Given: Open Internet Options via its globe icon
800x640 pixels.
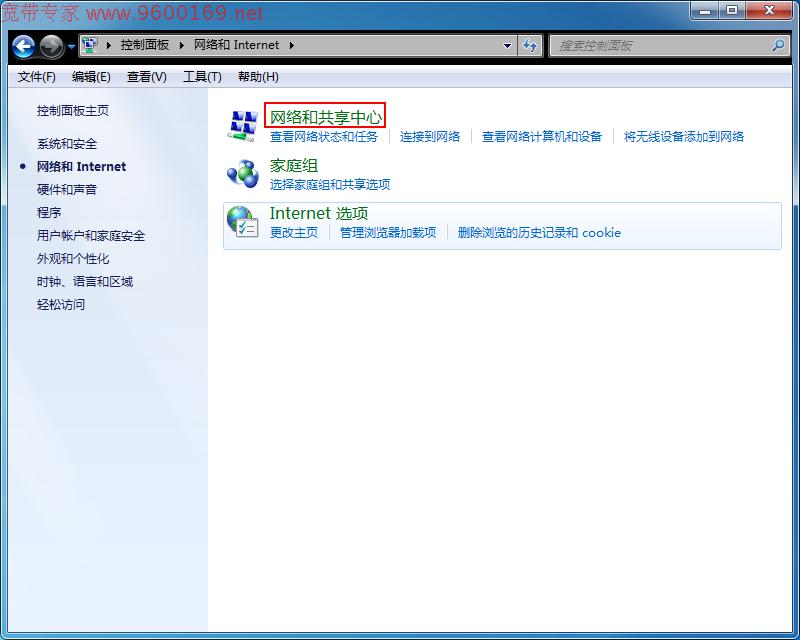Looking at the screenshot, I should click(241, 219).
